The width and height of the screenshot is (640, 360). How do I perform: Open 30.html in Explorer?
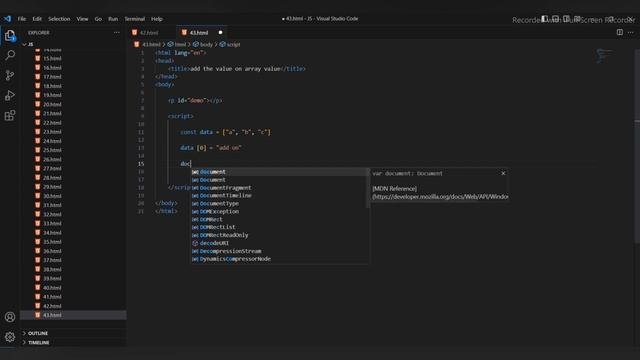tap(52, 196)
